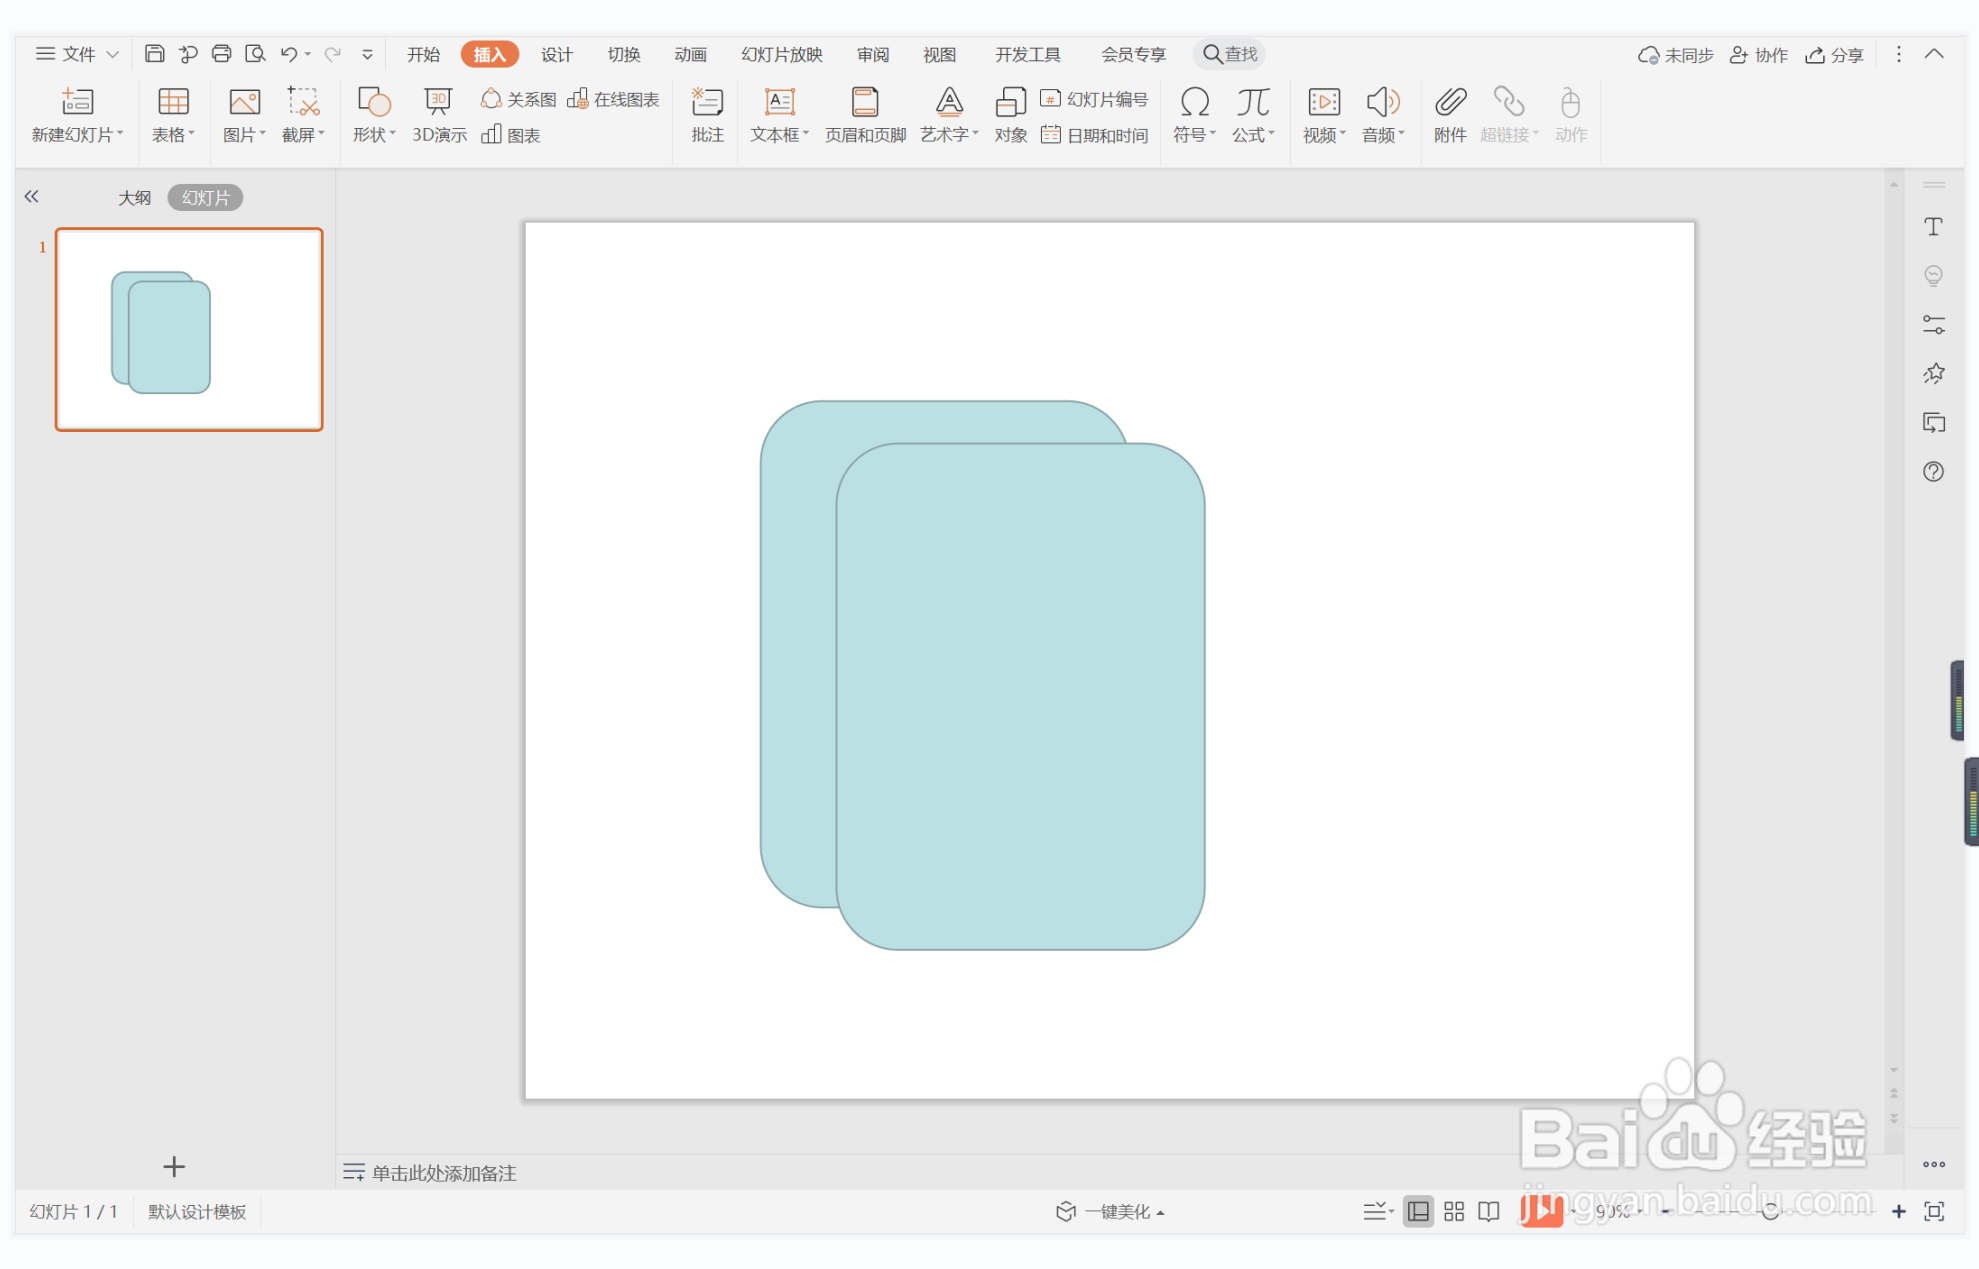
Task: Start slideshow with orange play button
Action: point(1541,1211)
